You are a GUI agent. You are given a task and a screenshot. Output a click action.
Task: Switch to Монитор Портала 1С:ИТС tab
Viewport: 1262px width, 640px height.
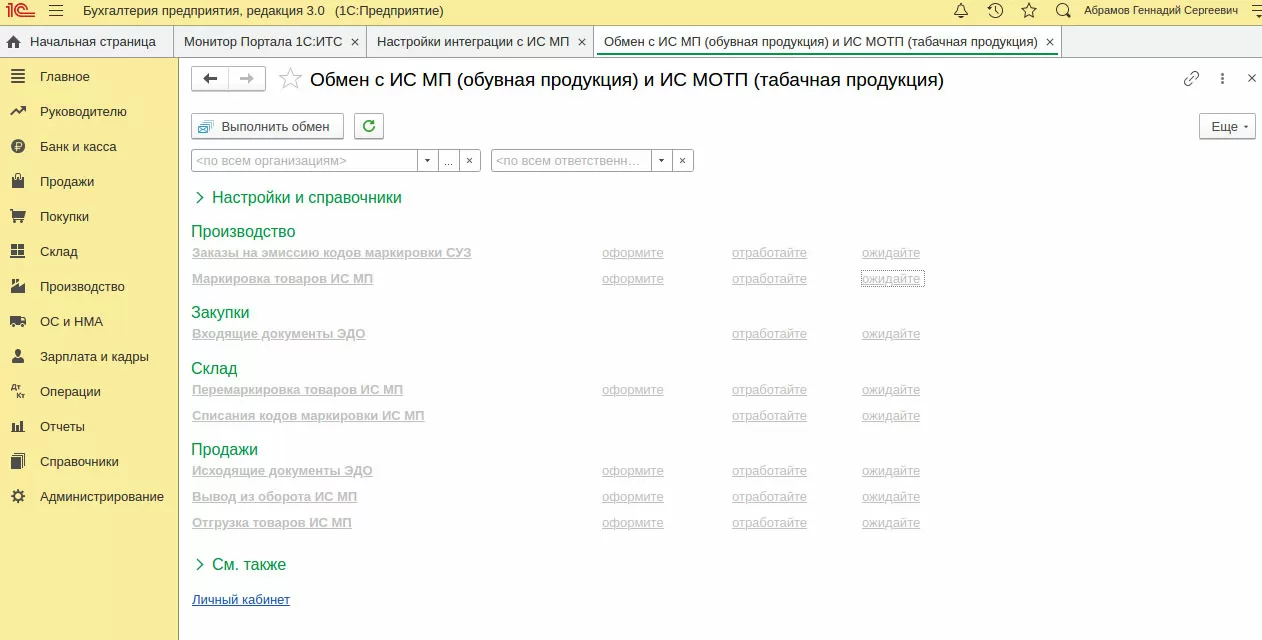coord(263,42)
